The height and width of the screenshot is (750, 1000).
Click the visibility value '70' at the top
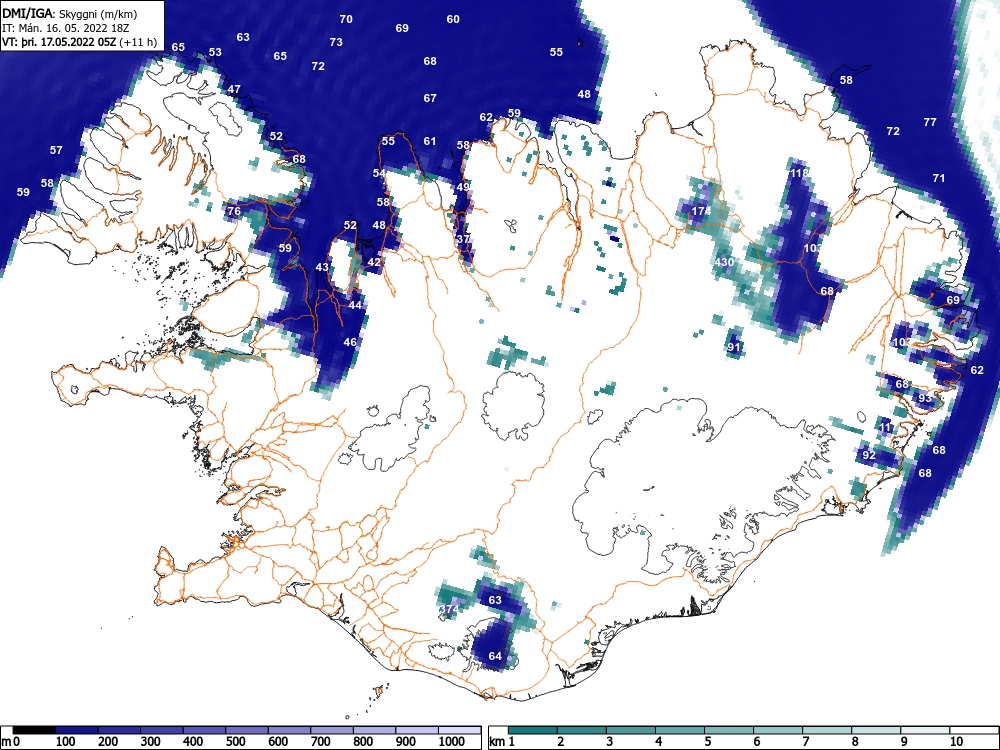[346, 19]
